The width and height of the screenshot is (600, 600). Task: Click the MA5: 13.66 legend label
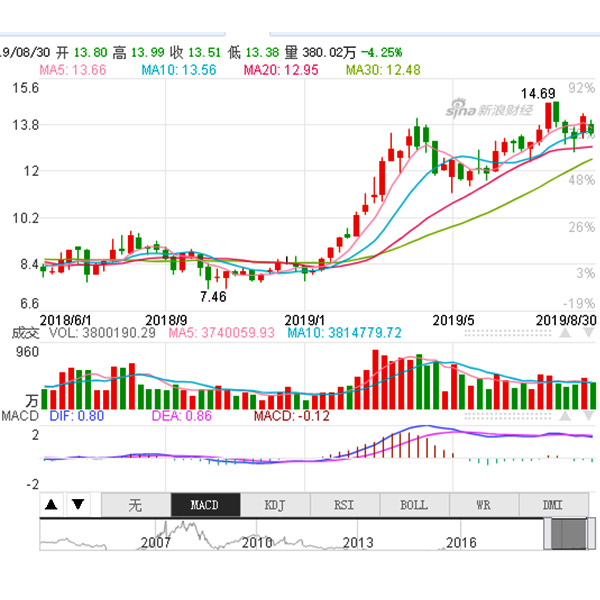[73, 70]
